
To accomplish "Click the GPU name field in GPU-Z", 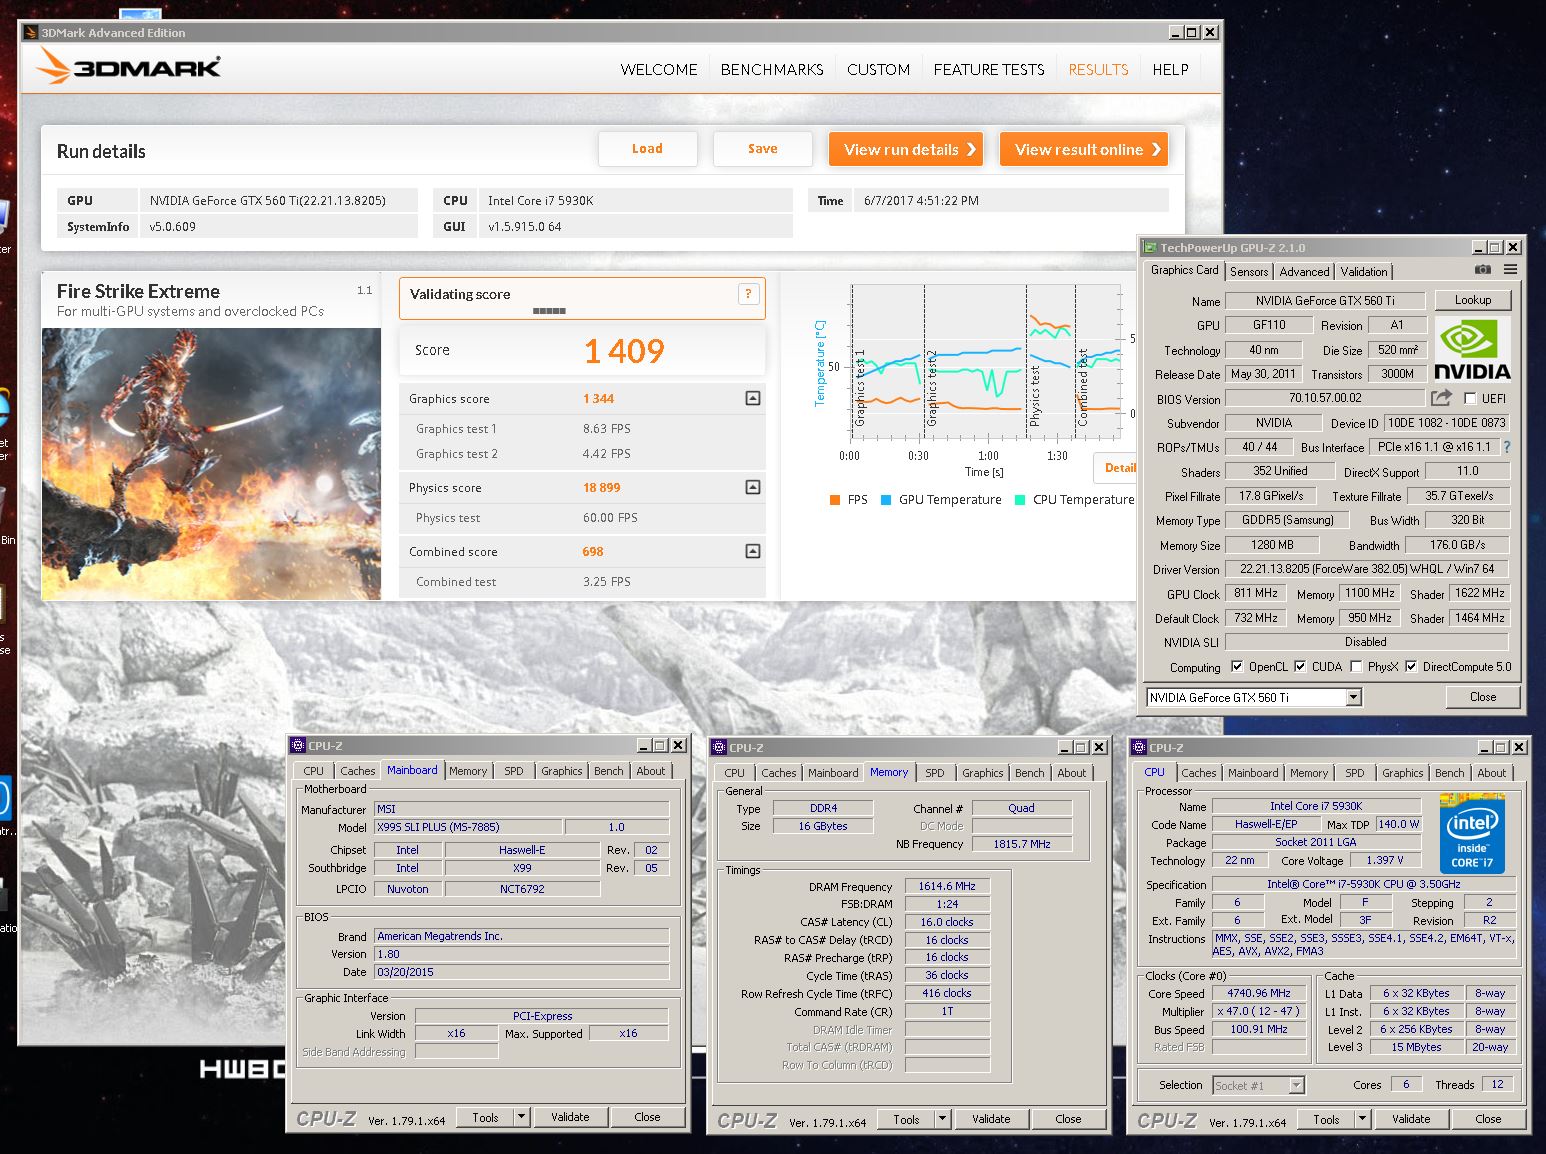I will tap(1325, 300).
